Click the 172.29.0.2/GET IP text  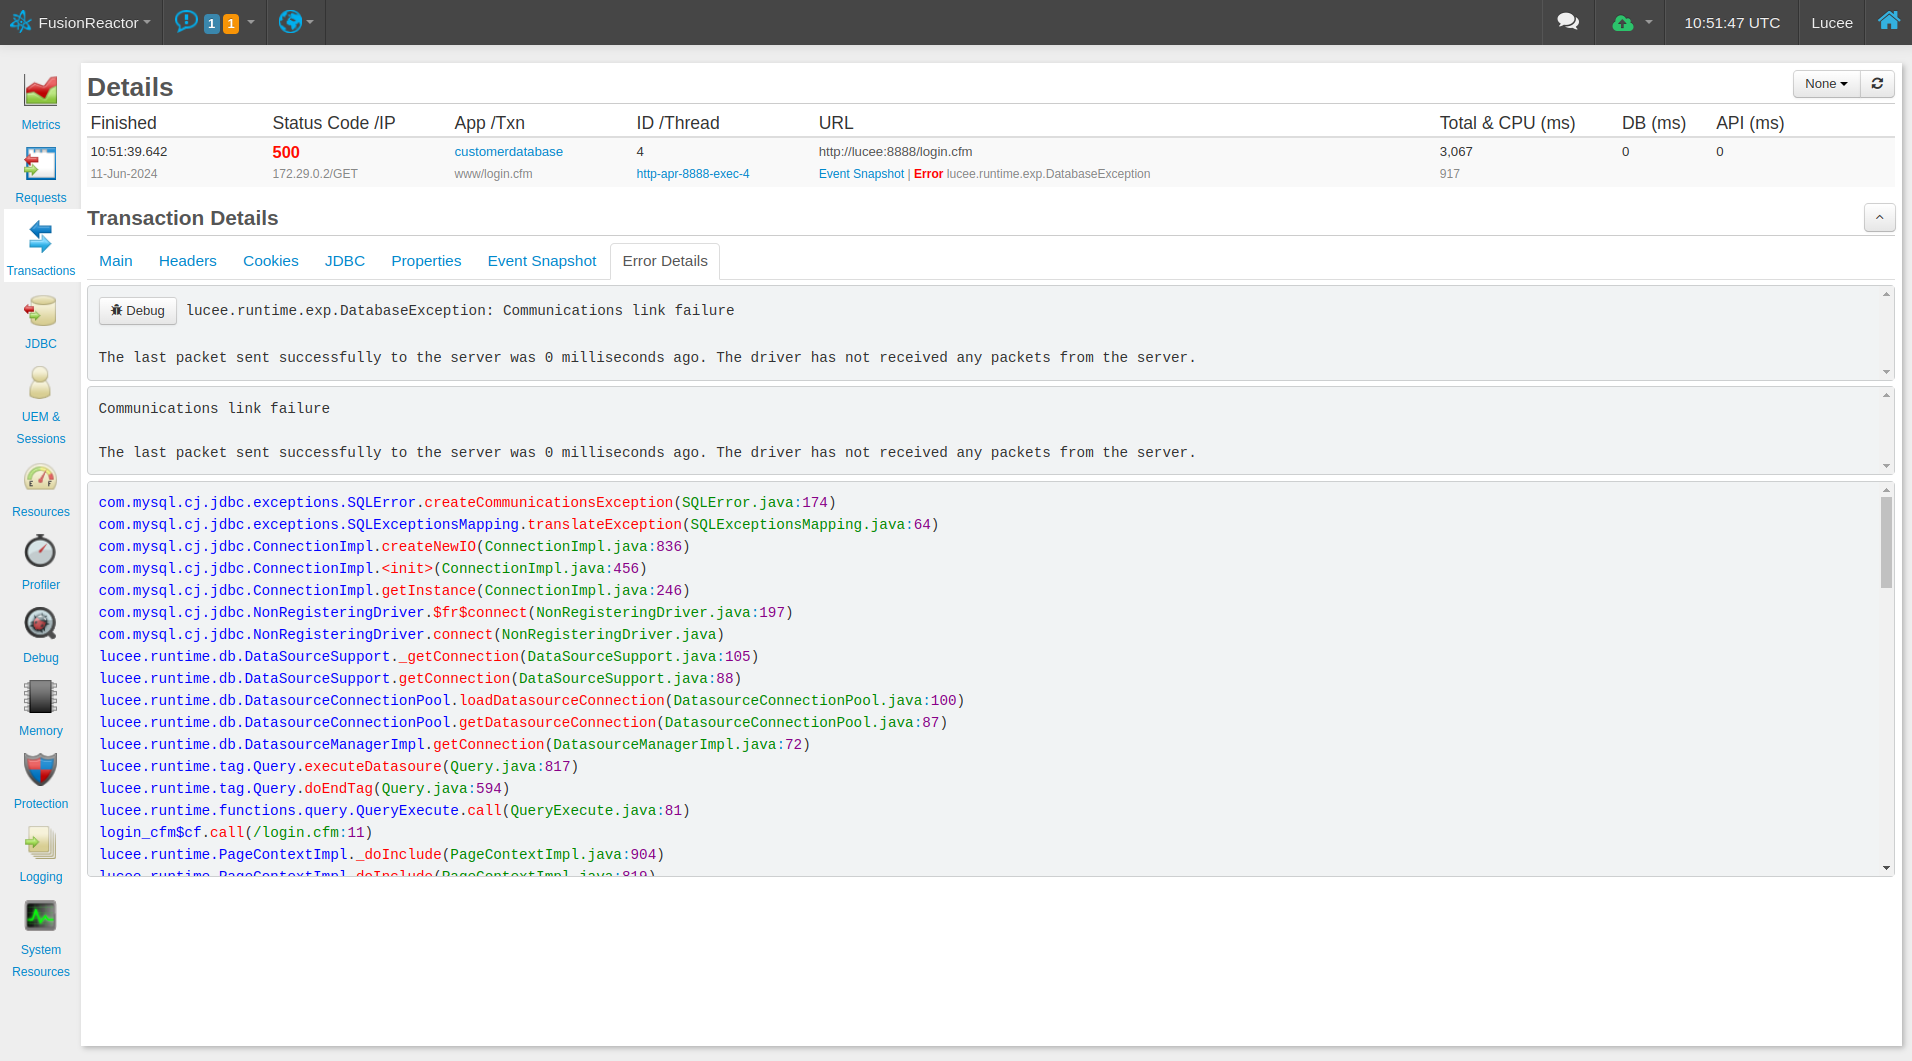pyautogui.click(x=315, y=174)
